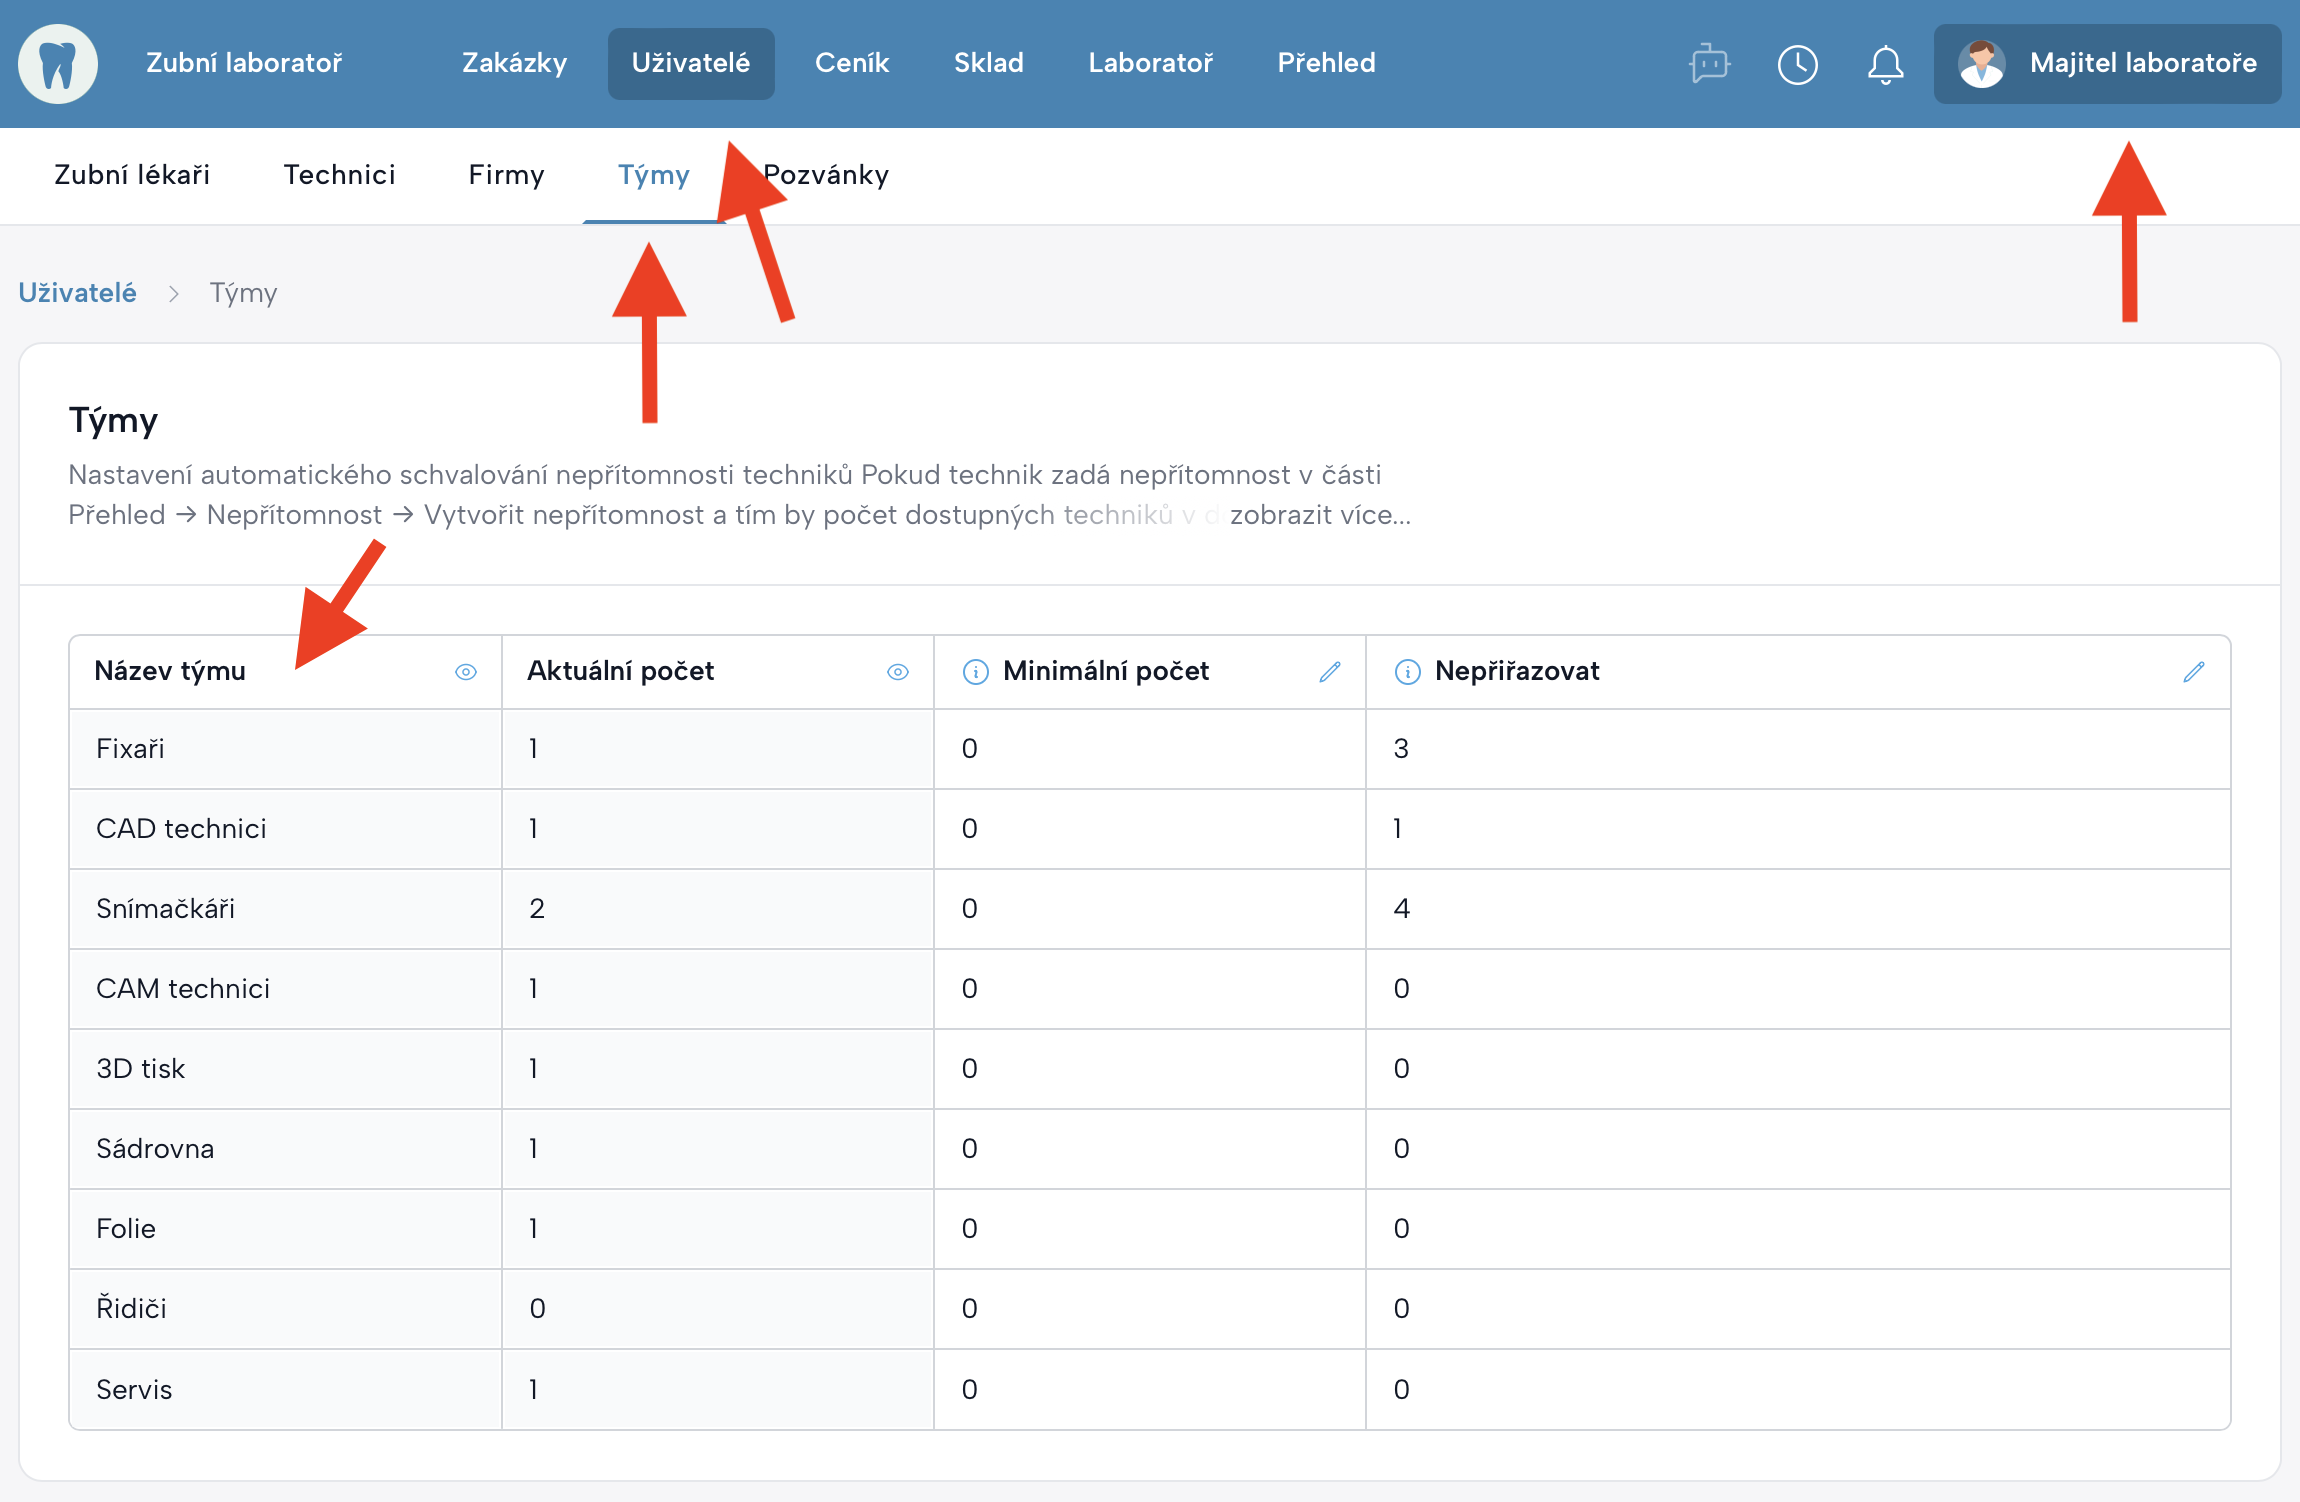Open the clock history icon
The height and width of the screenshot is (1502, 2300).
pos(1797,64)
